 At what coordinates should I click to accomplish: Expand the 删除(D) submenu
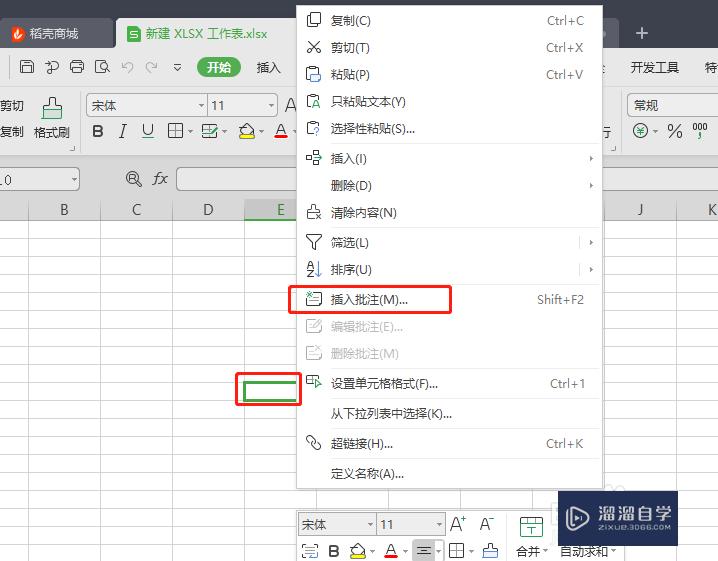tap(449, 185)
